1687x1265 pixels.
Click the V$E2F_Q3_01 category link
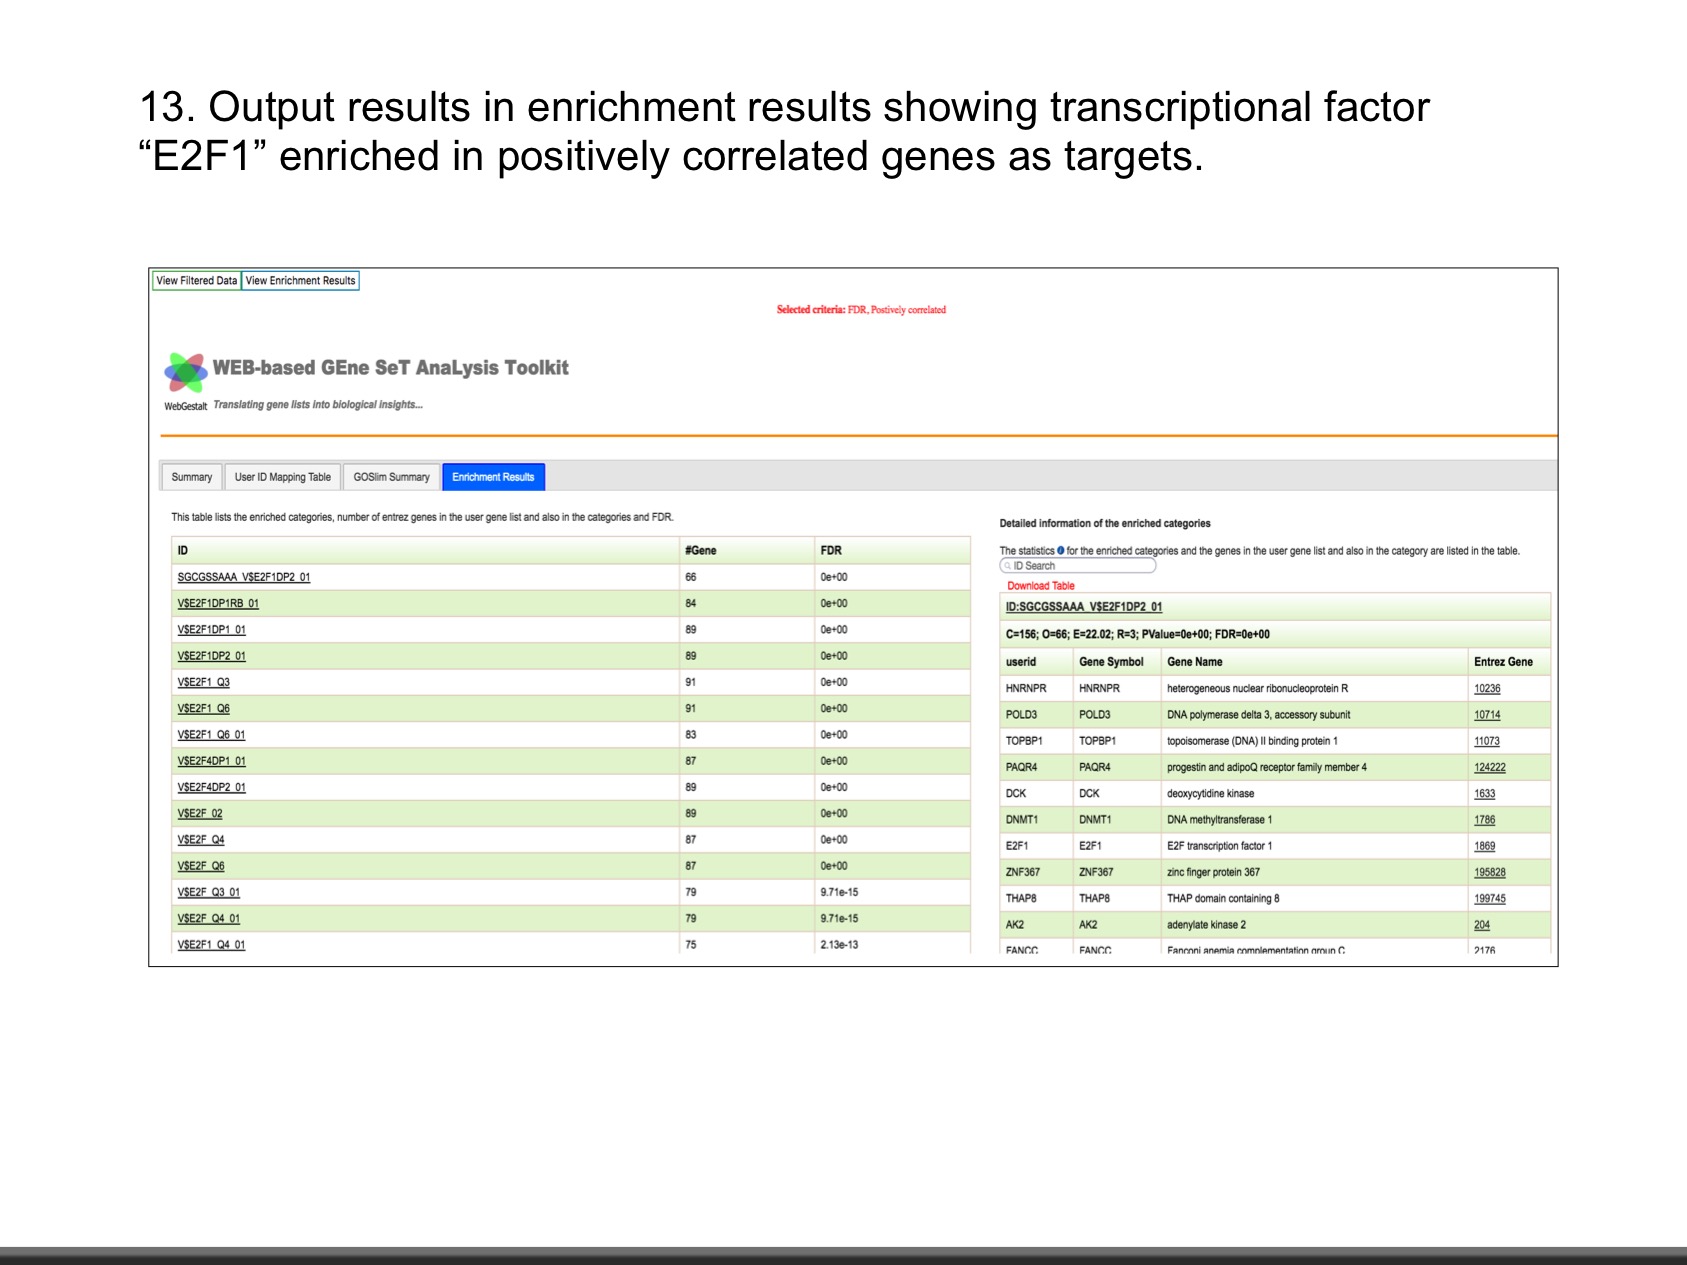tap(208, 892)
